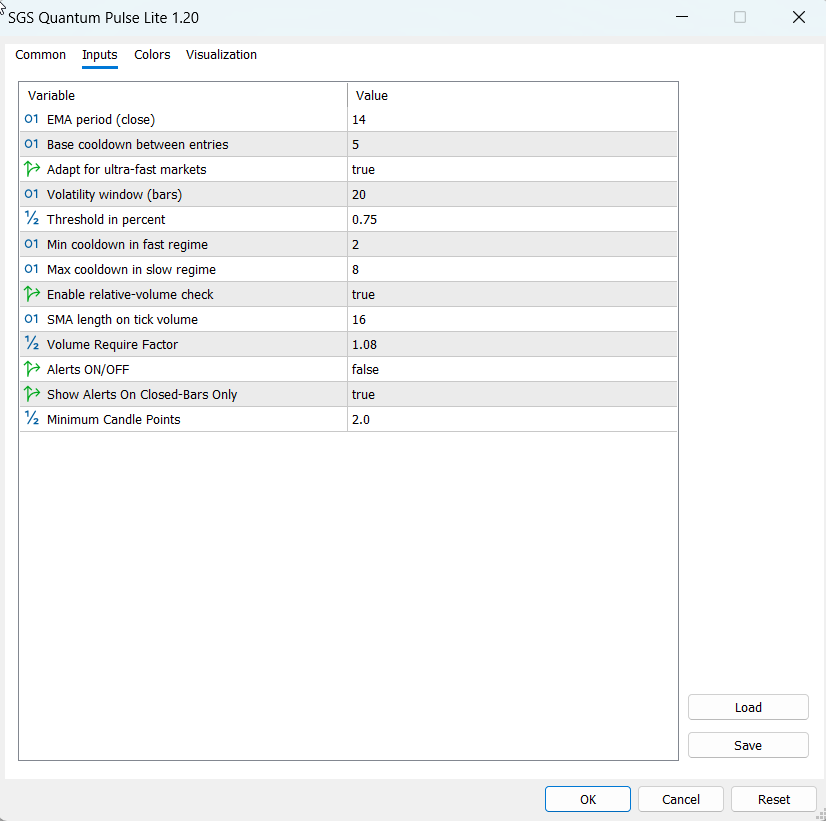The height and width of the screenshot is (821, 826).
Task: Select the Min cooldown in fast regime label
Action: [x=127, y=244]
